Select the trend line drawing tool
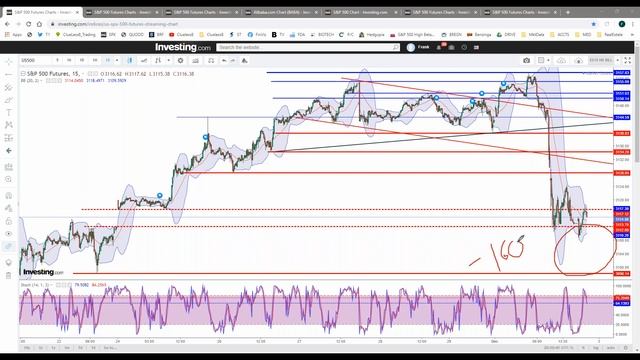Image resolution: width=640 pixels, height=360 pixels. (9, 75)
